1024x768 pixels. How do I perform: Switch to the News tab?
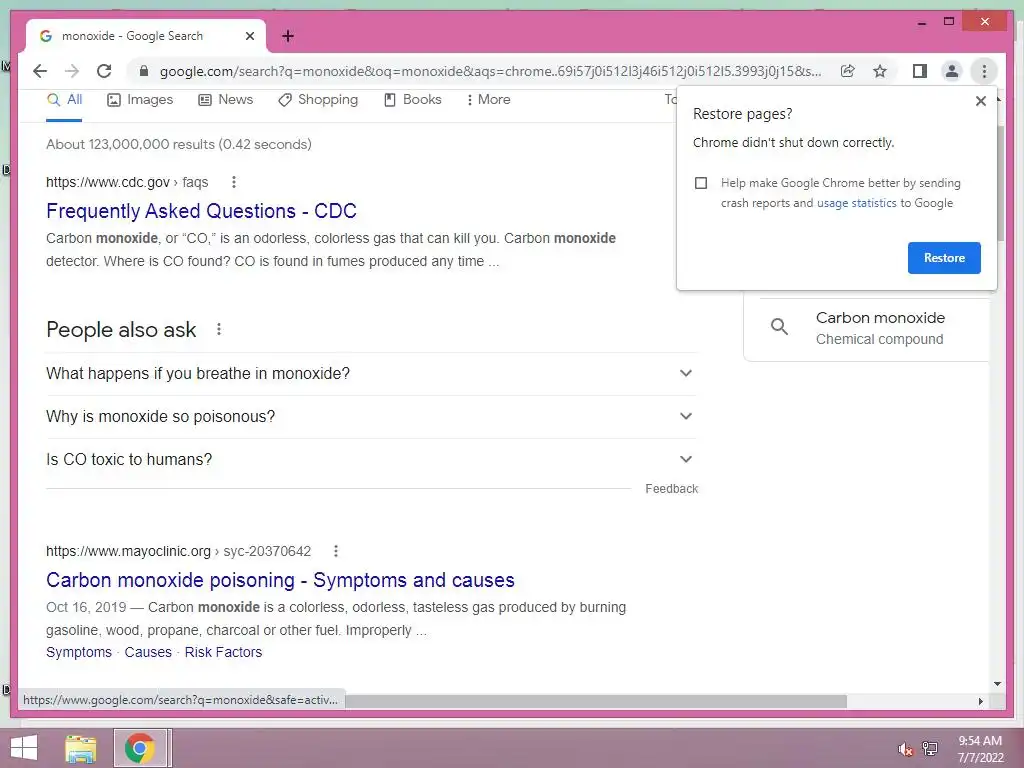(226, 99)
